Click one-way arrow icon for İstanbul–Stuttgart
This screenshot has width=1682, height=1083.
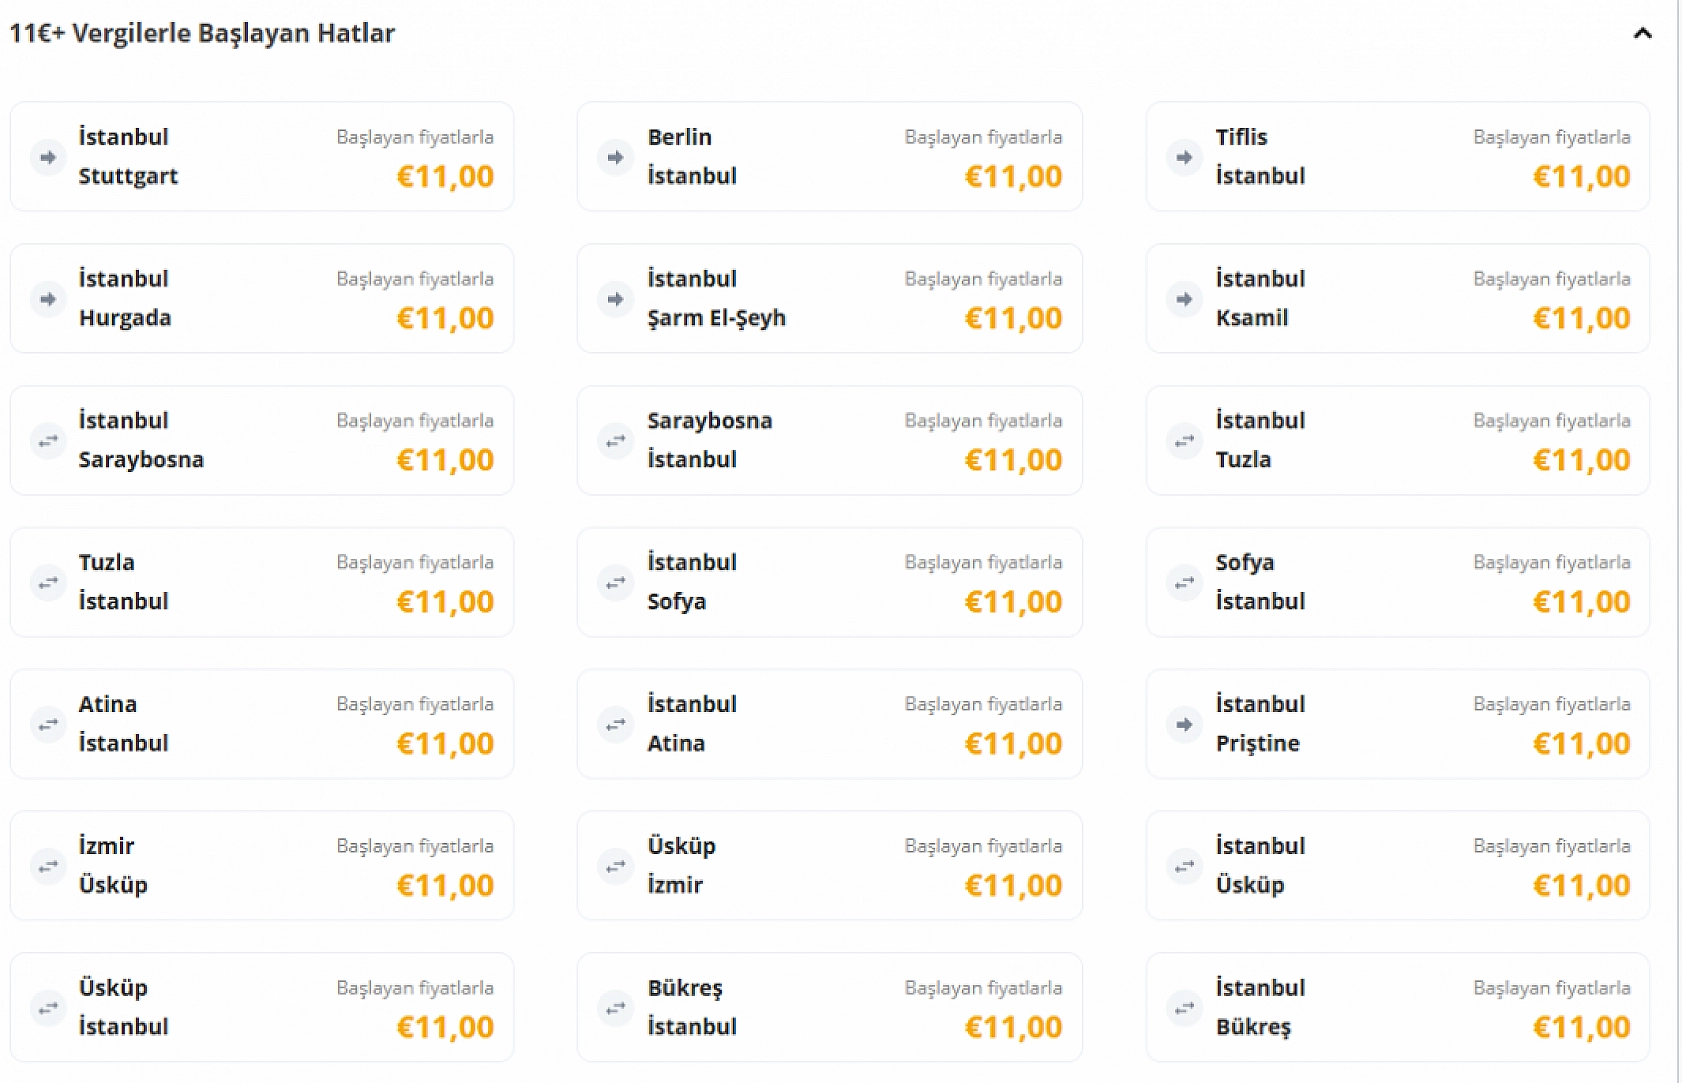click(47, 157)
